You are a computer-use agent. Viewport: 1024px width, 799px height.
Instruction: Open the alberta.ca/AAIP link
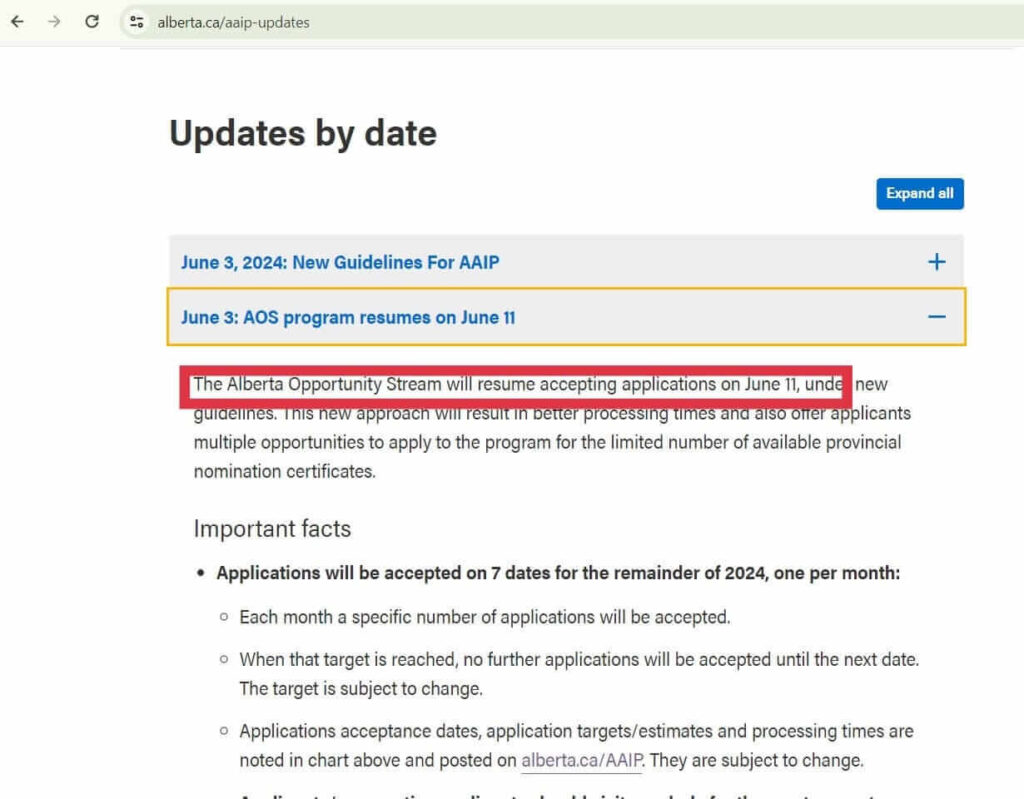point(581,761)
